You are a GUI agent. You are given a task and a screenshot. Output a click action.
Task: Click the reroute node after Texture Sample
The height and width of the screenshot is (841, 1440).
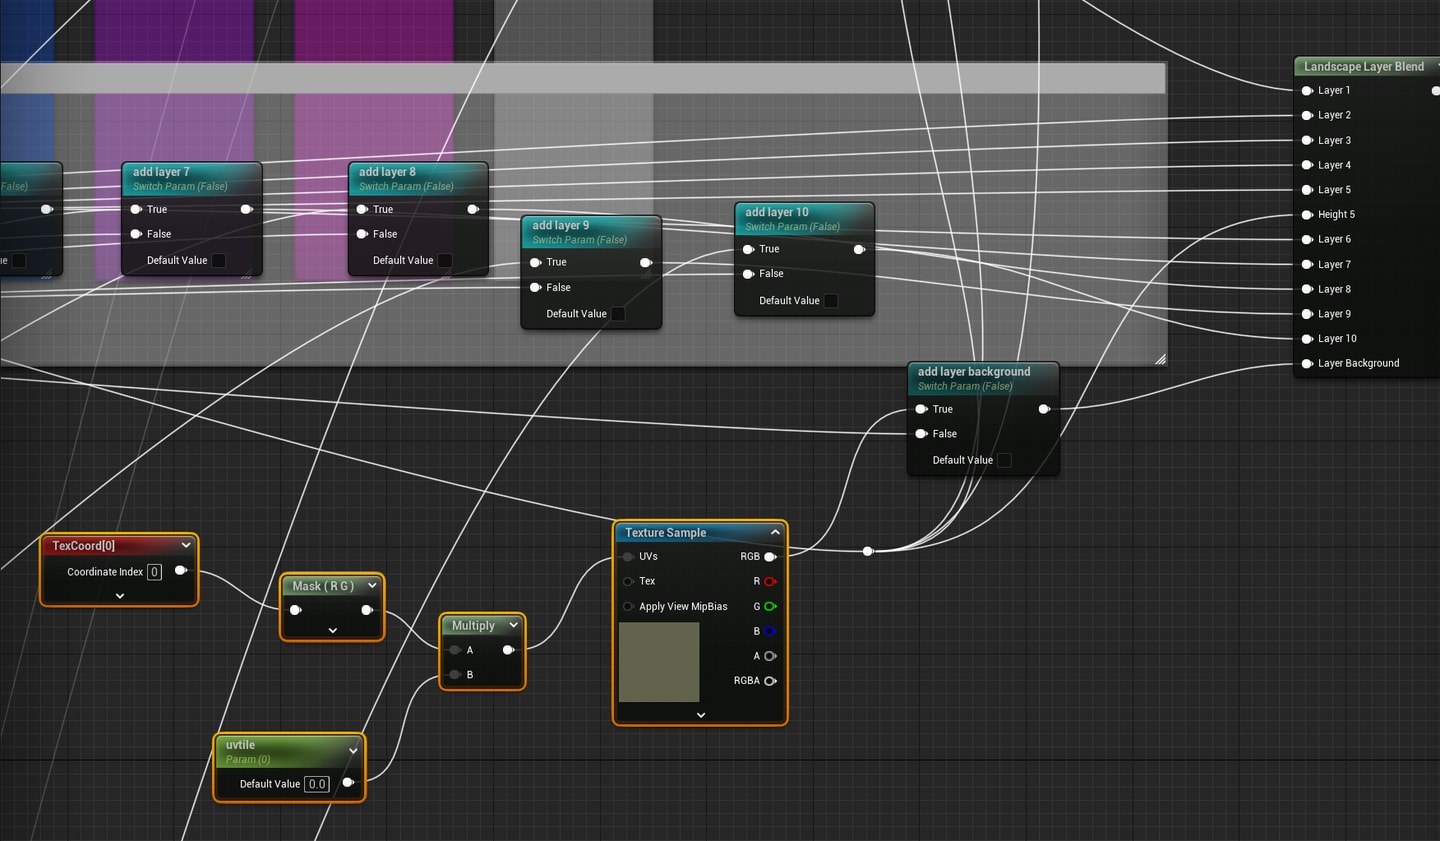click(x=868, y=551)
